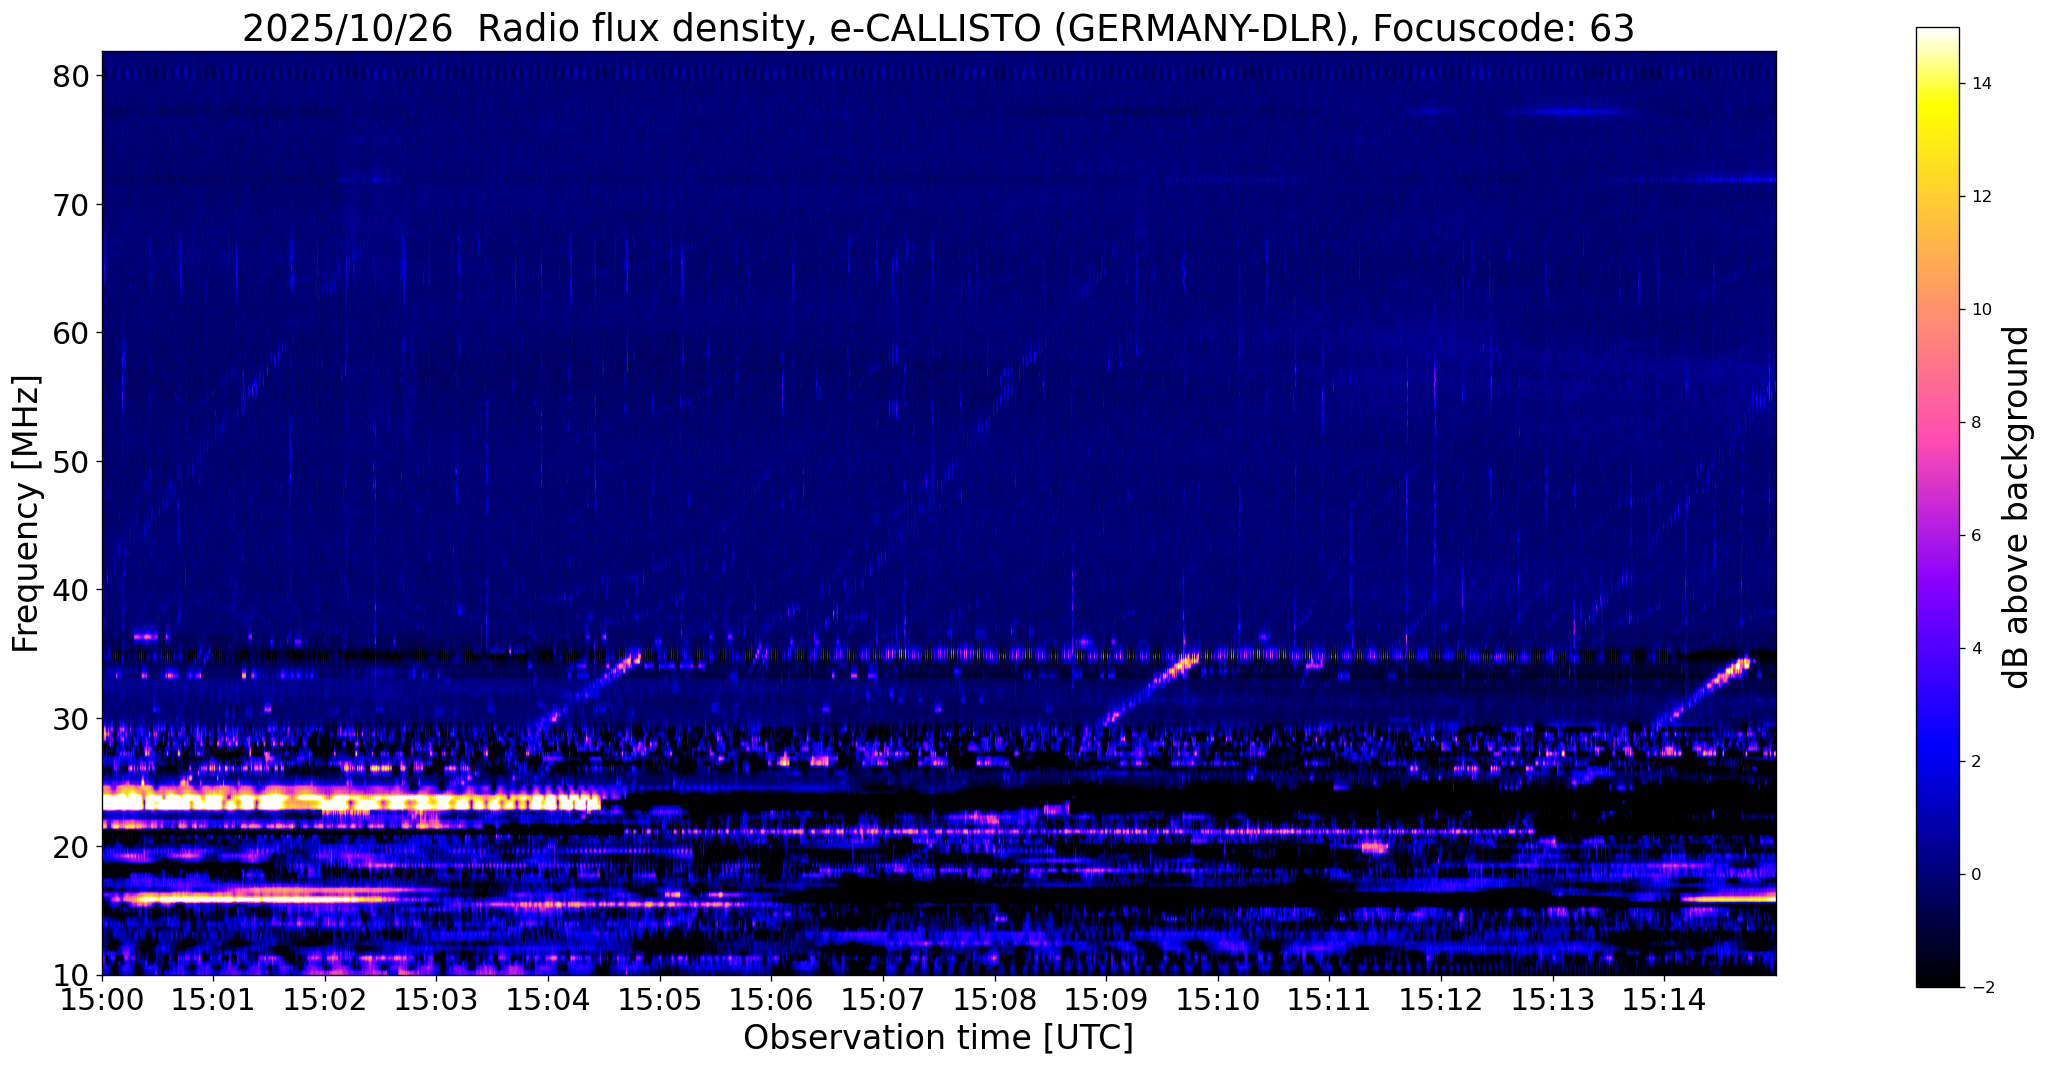Image resolution: width=2047 pixels, height=1067 pixels.
Task: Click the drifting streak ending near 15:14:45
Action: point(1705,689)
